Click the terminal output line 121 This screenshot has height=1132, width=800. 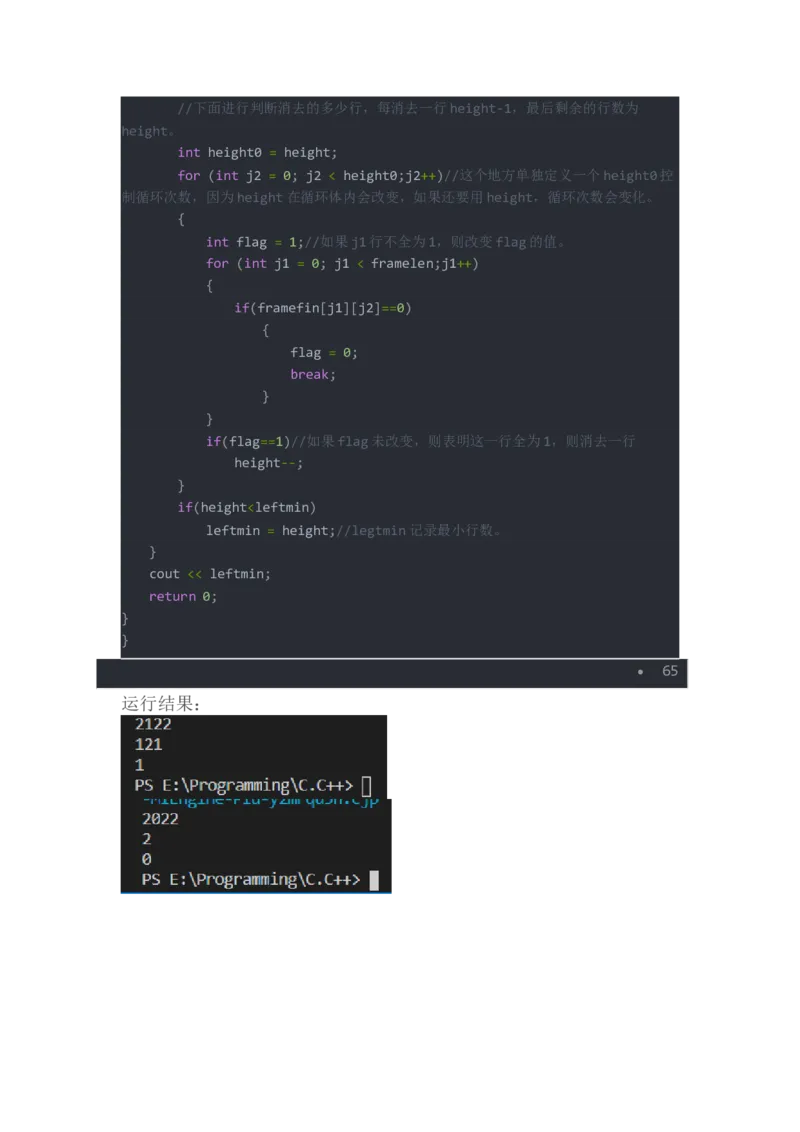[x=148, y=745]
